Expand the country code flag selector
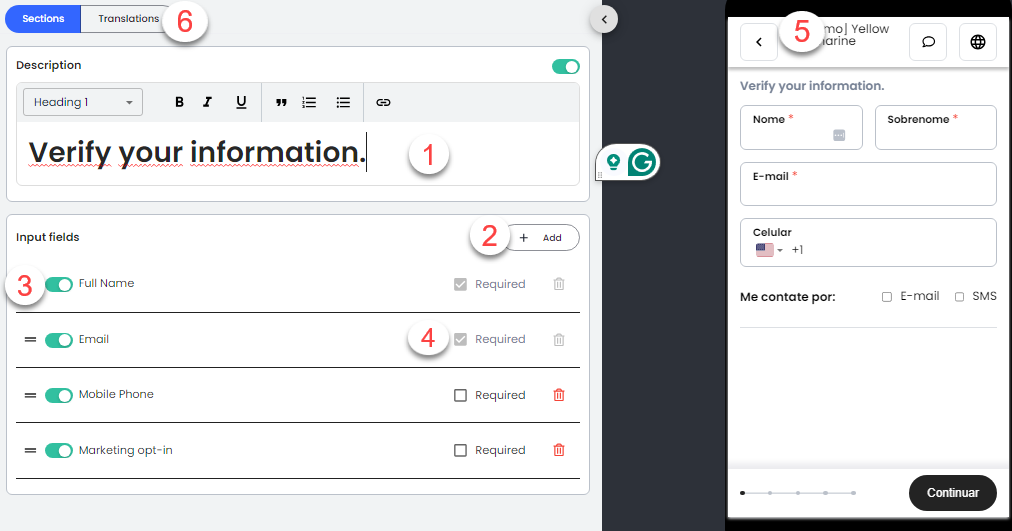The width and height of the screenshot is (1012, 531). (769, 250)
